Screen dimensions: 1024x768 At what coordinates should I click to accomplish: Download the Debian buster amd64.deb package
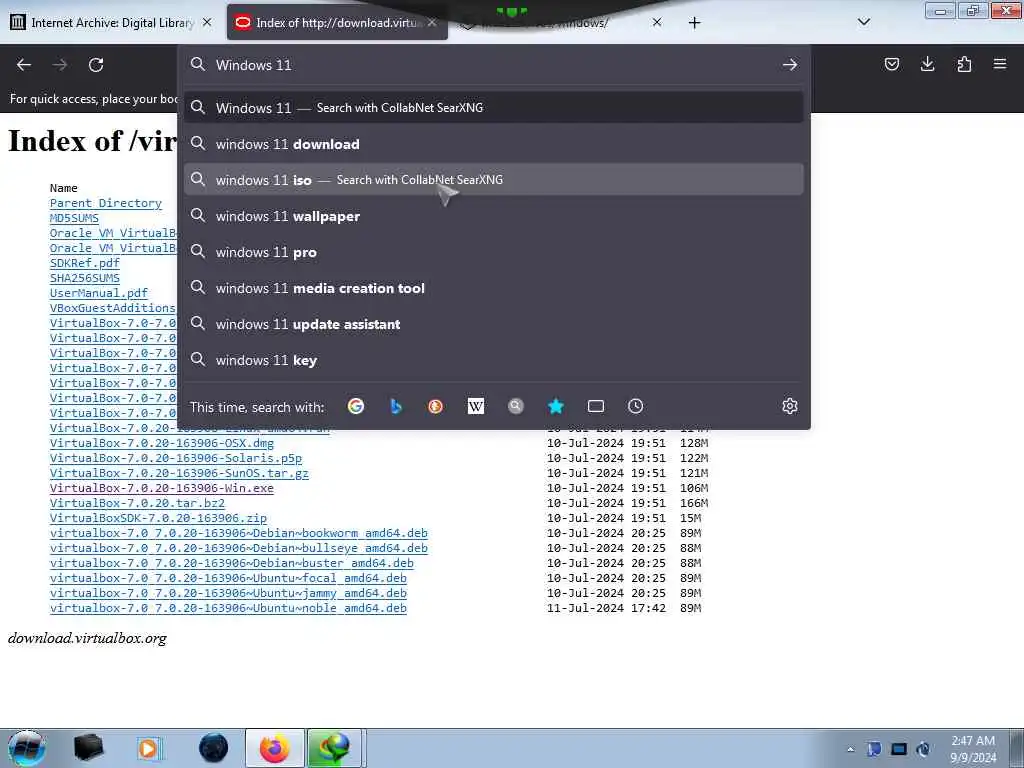pyautogui.click(x=232, y=564)
